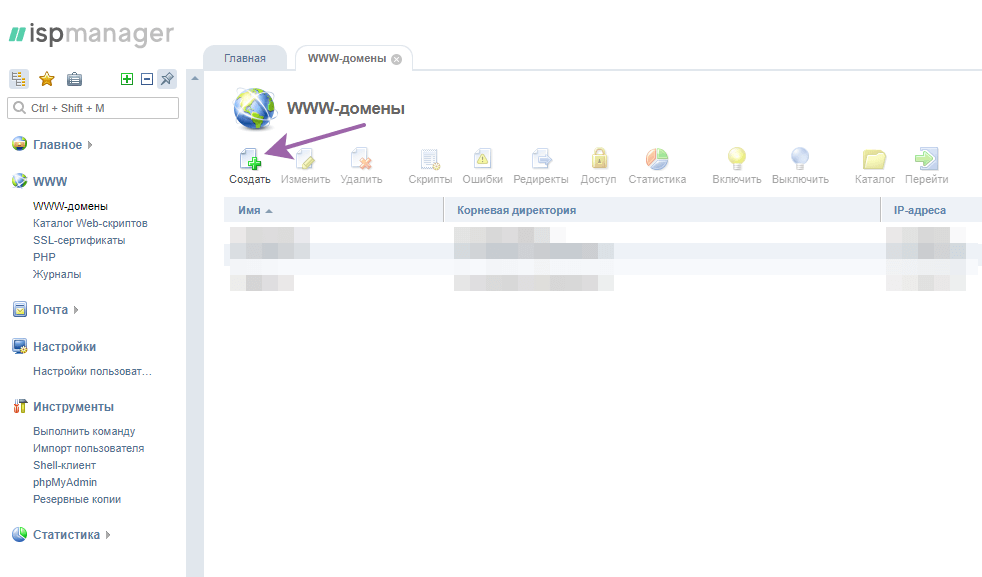Screen dimensions: 982x577
Task: Click the Доступ padlock icon
Action: 598,160
